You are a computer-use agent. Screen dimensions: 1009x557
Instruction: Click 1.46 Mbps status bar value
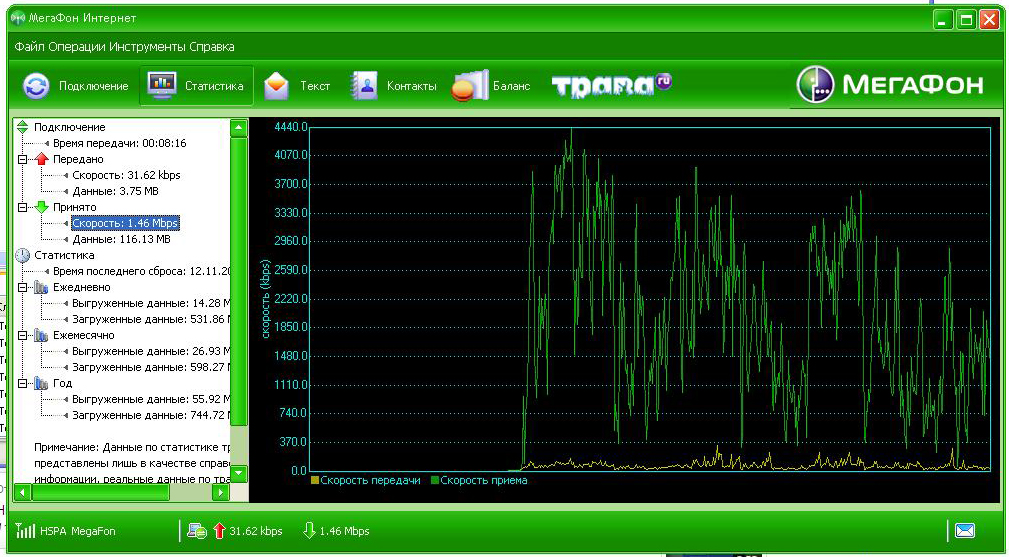[x=344, y=531]
